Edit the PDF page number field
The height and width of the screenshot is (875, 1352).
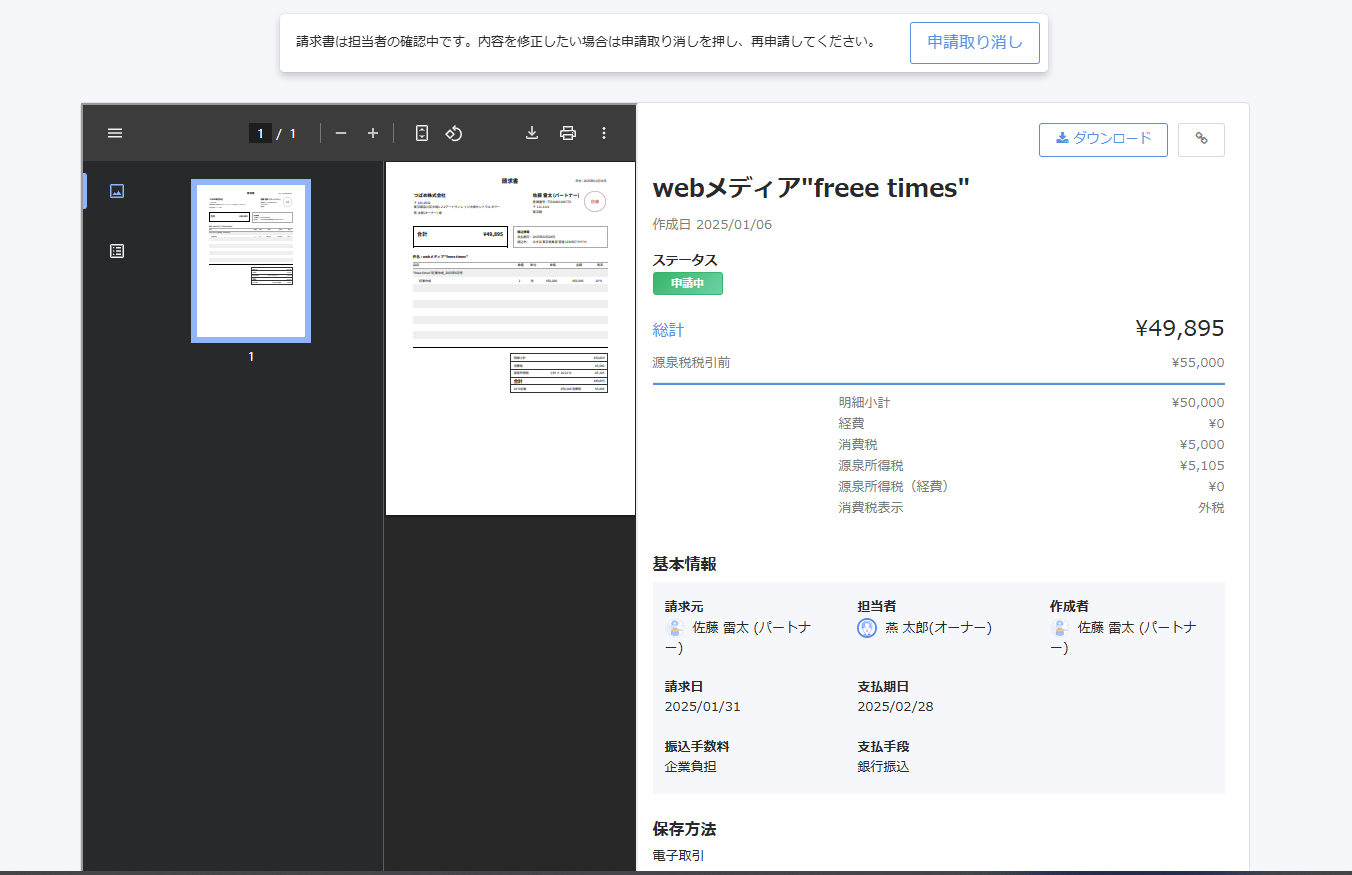(x=260, y=133)
